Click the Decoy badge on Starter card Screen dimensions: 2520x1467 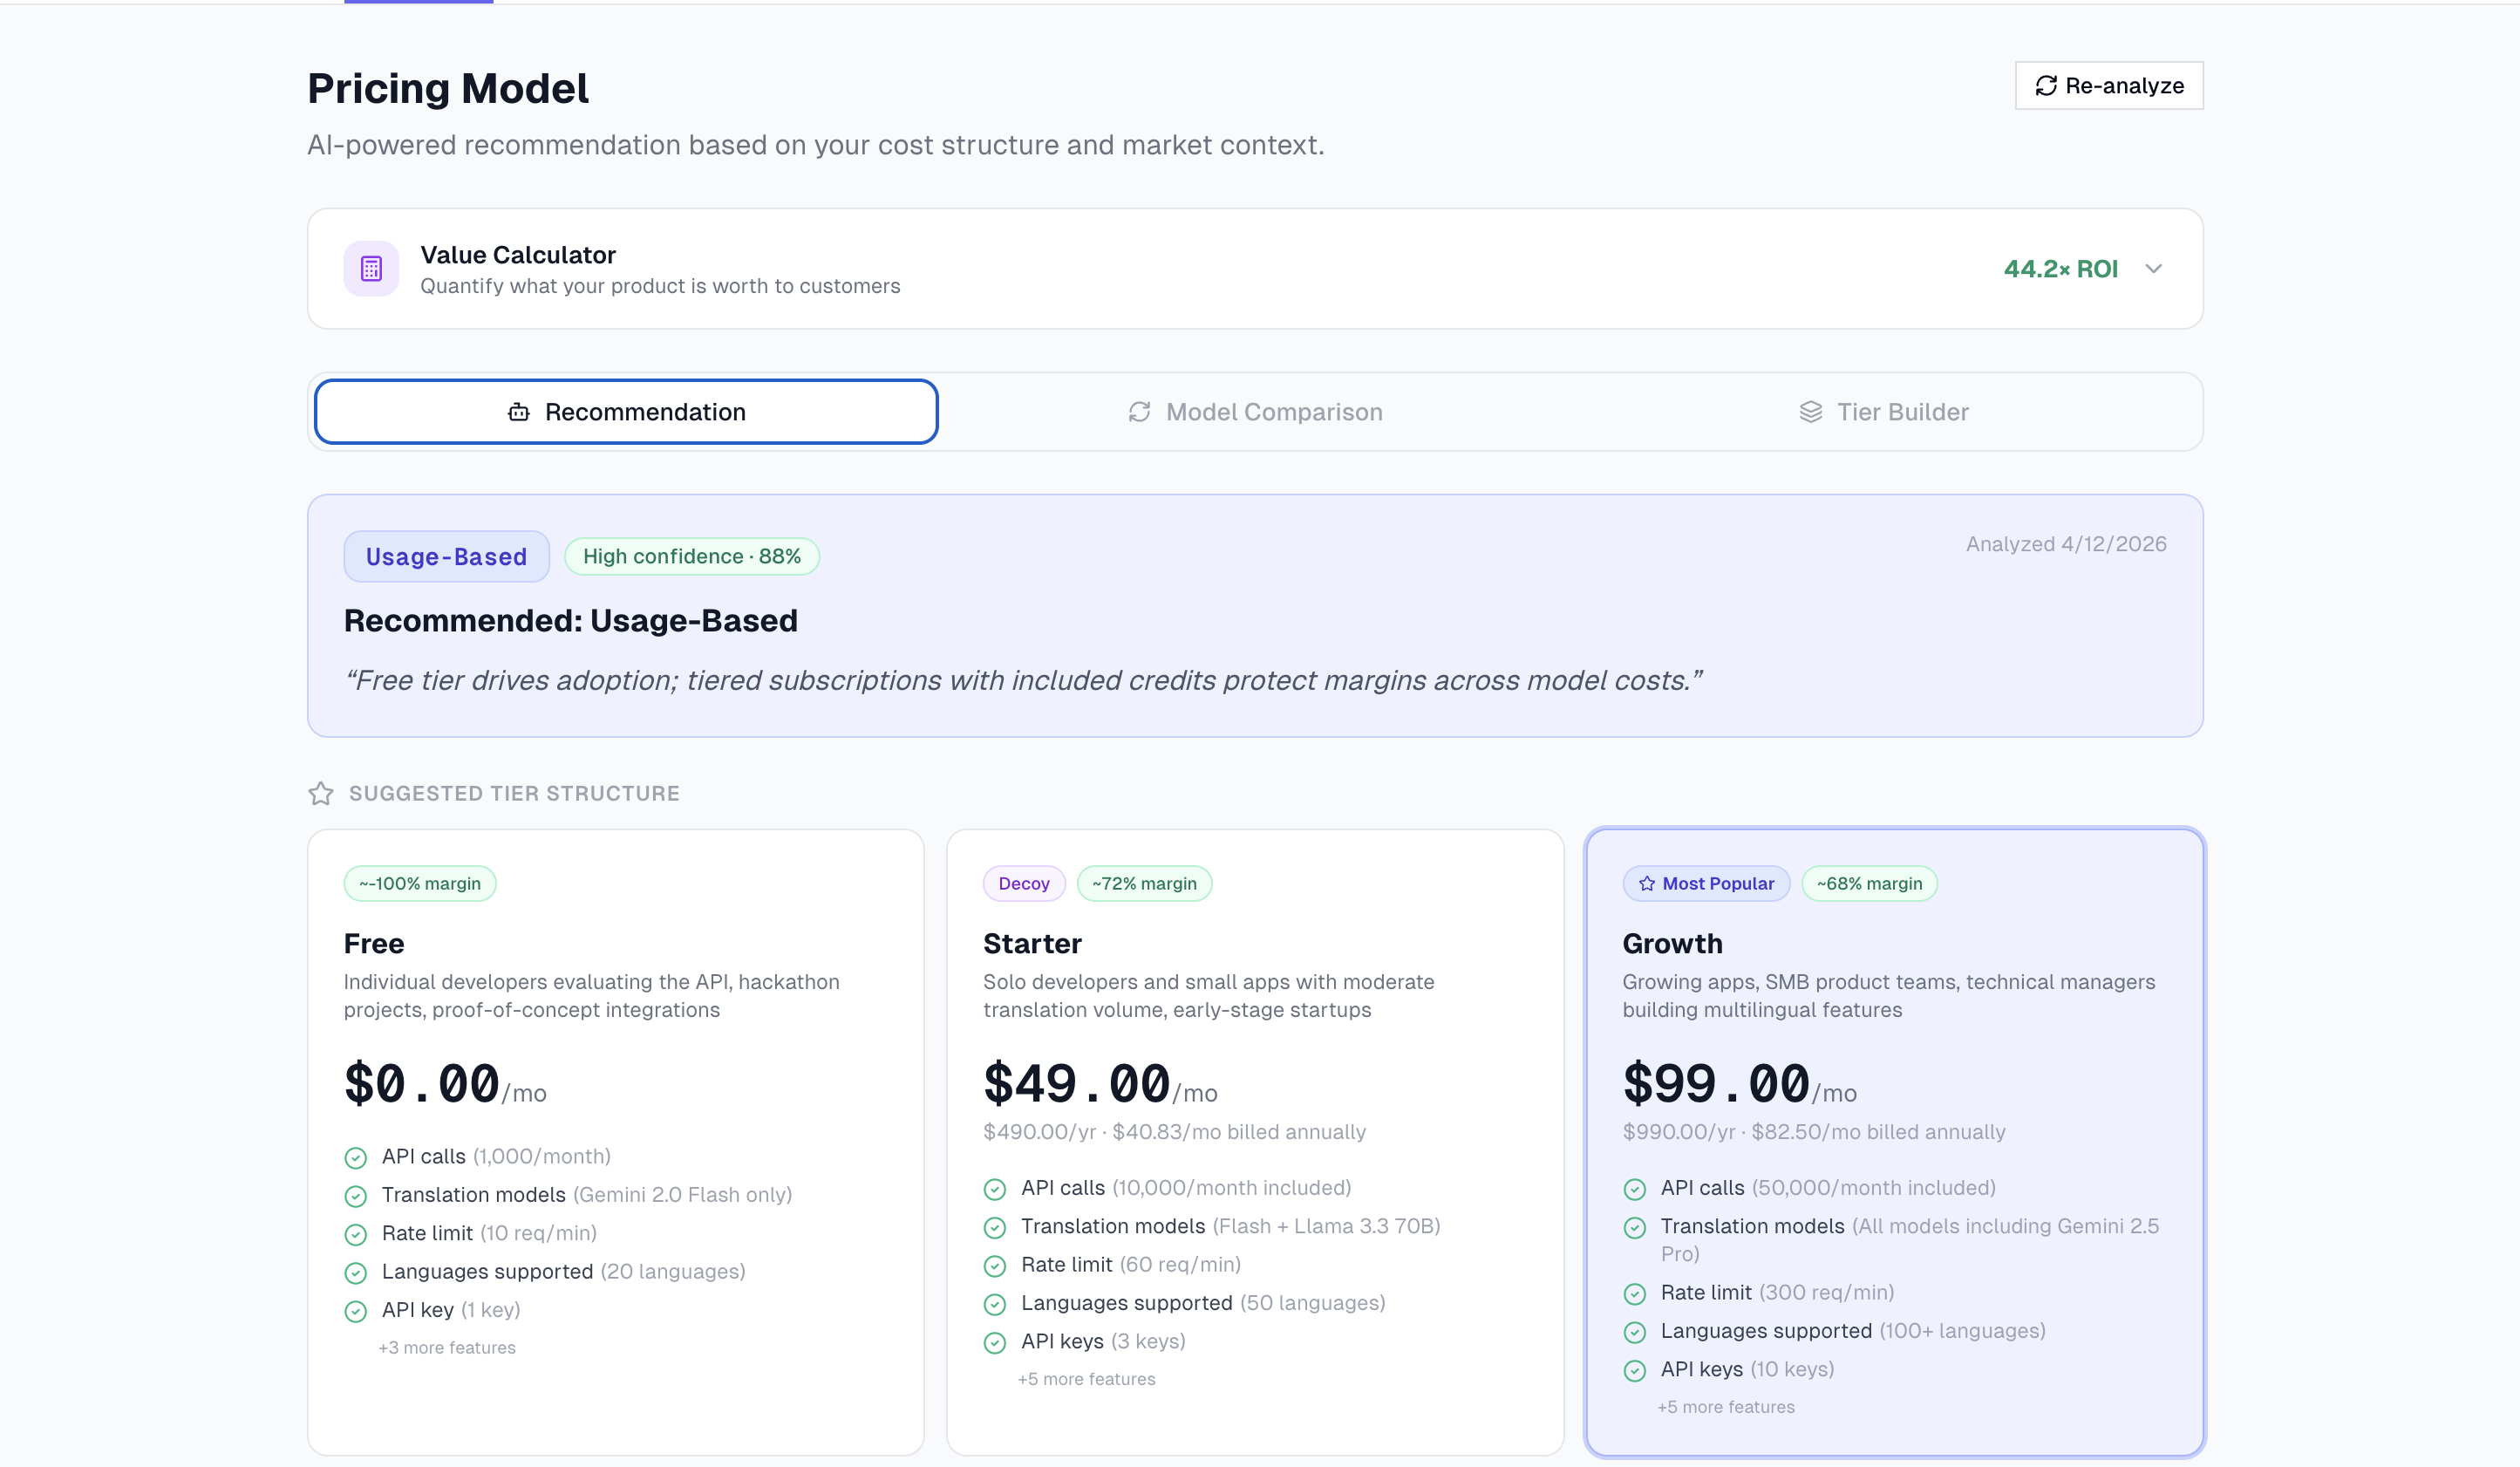(x=1024, y=883)
